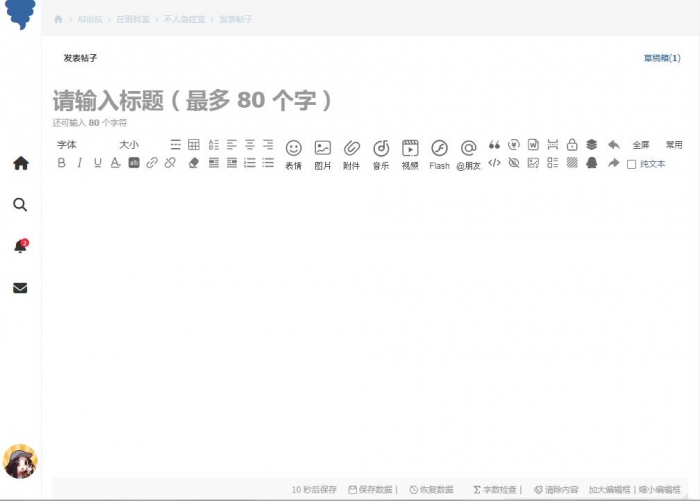700x501 pixels.
Task: Center align the text
Action: click(250, 144)
